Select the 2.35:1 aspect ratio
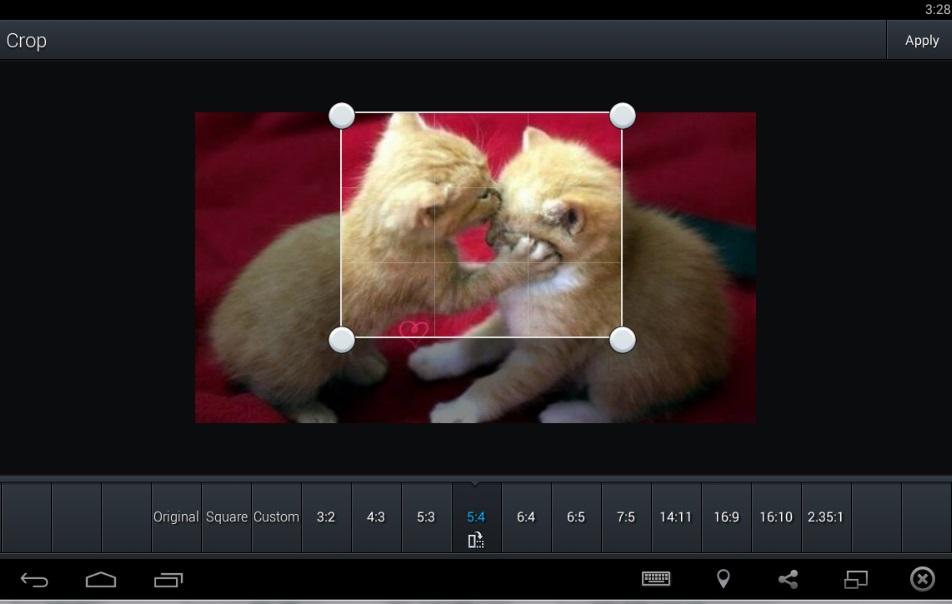This screenshot has width=952, height=604. pos(826,517)
